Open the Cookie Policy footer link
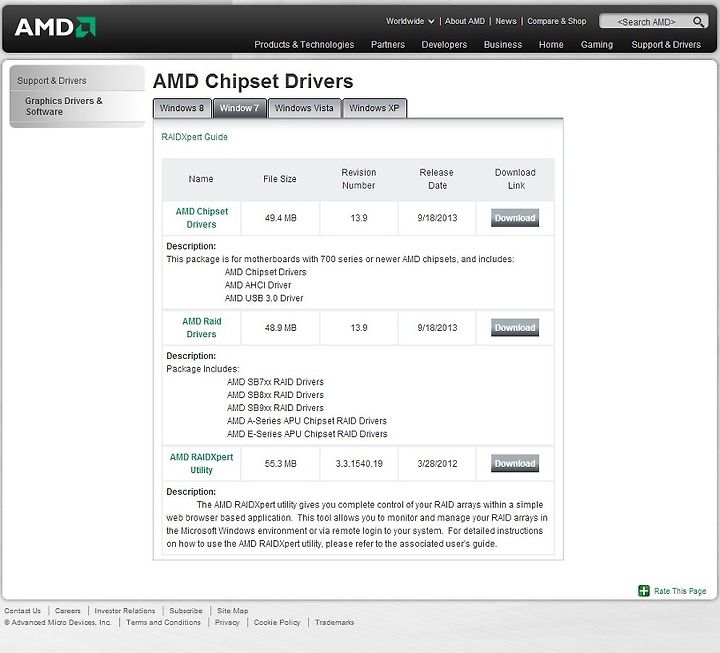This screenshot has width=720, height=653. [x=277, y=622]
